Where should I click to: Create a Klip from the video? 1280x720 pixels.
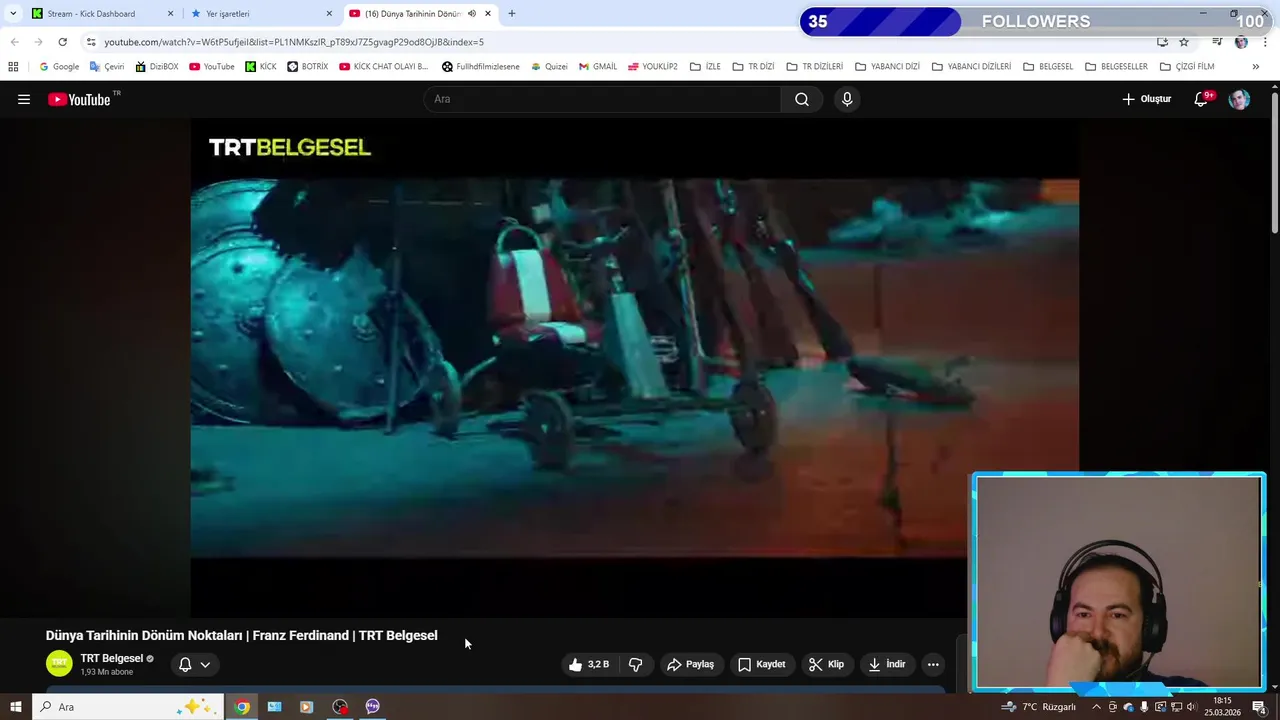coord(826,664)
